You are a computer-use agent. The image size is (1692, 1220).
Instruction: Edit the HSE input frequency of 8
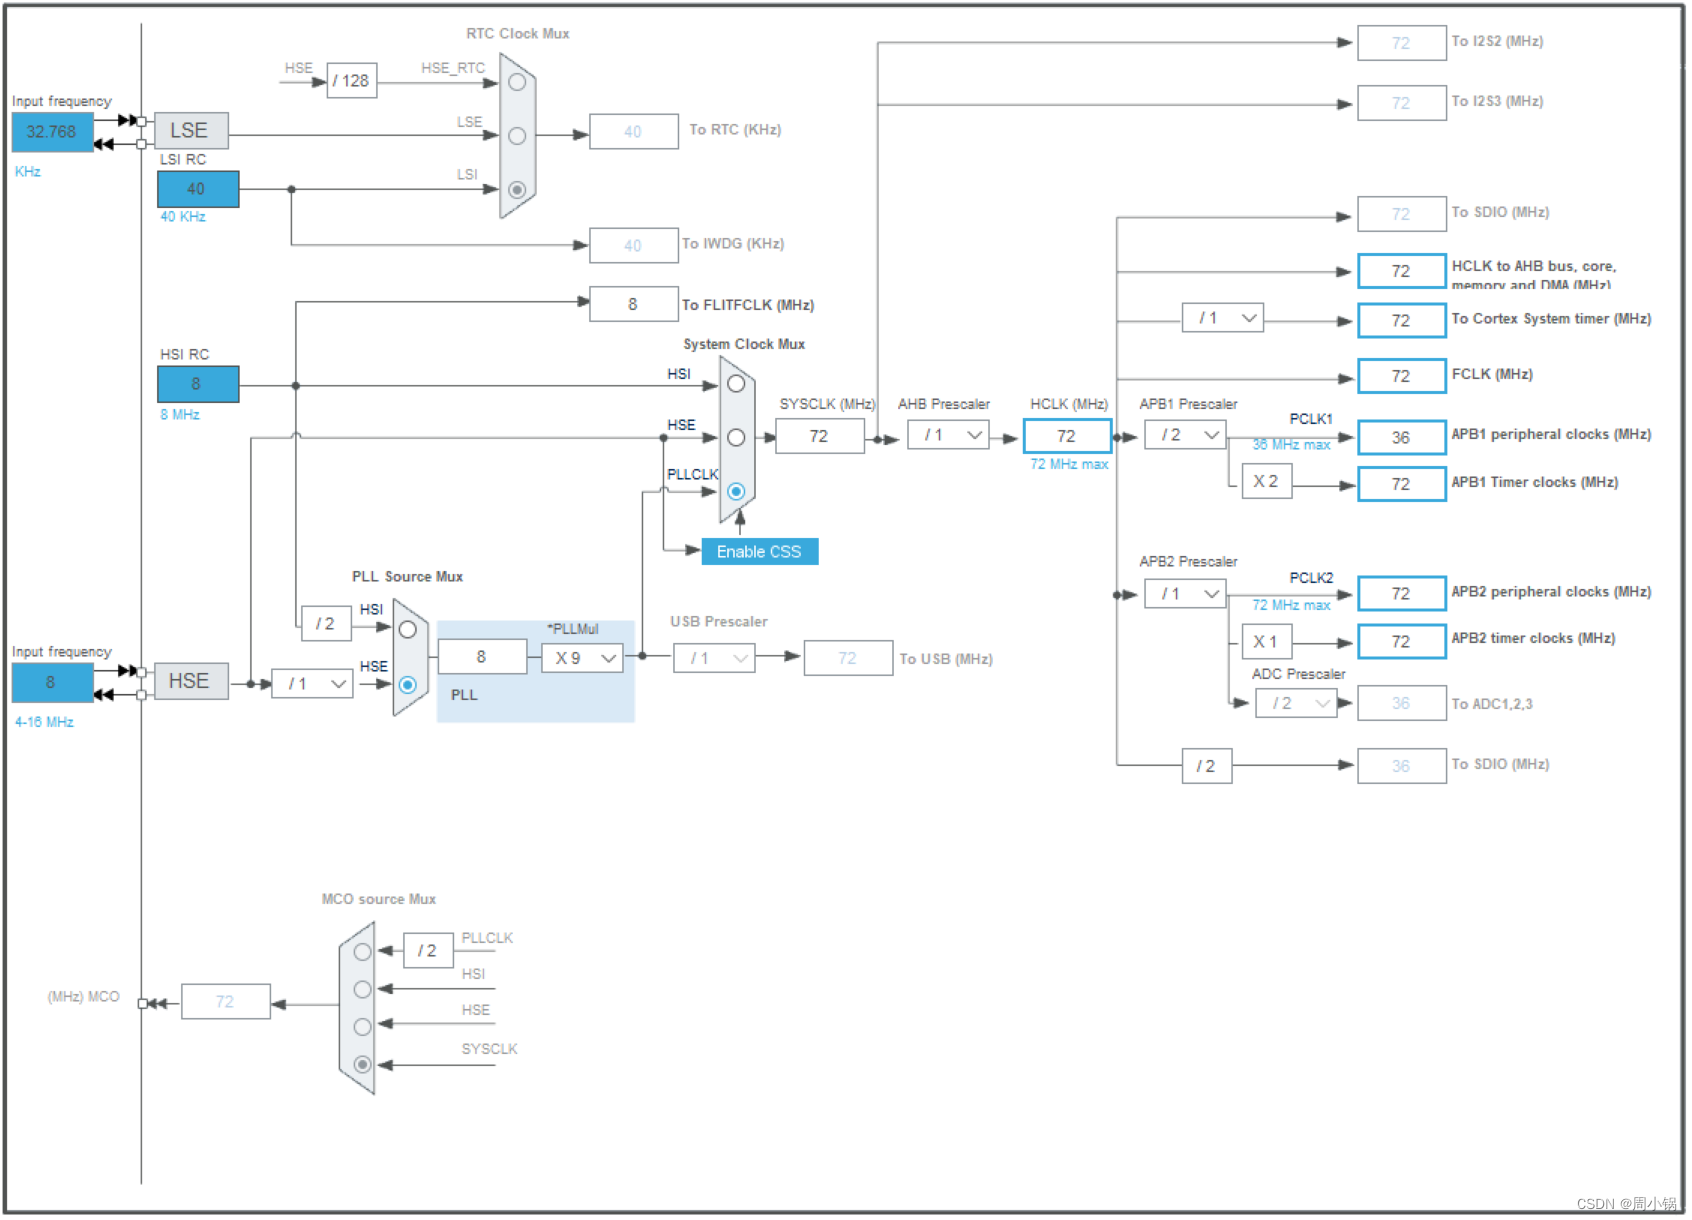[50, 682]
